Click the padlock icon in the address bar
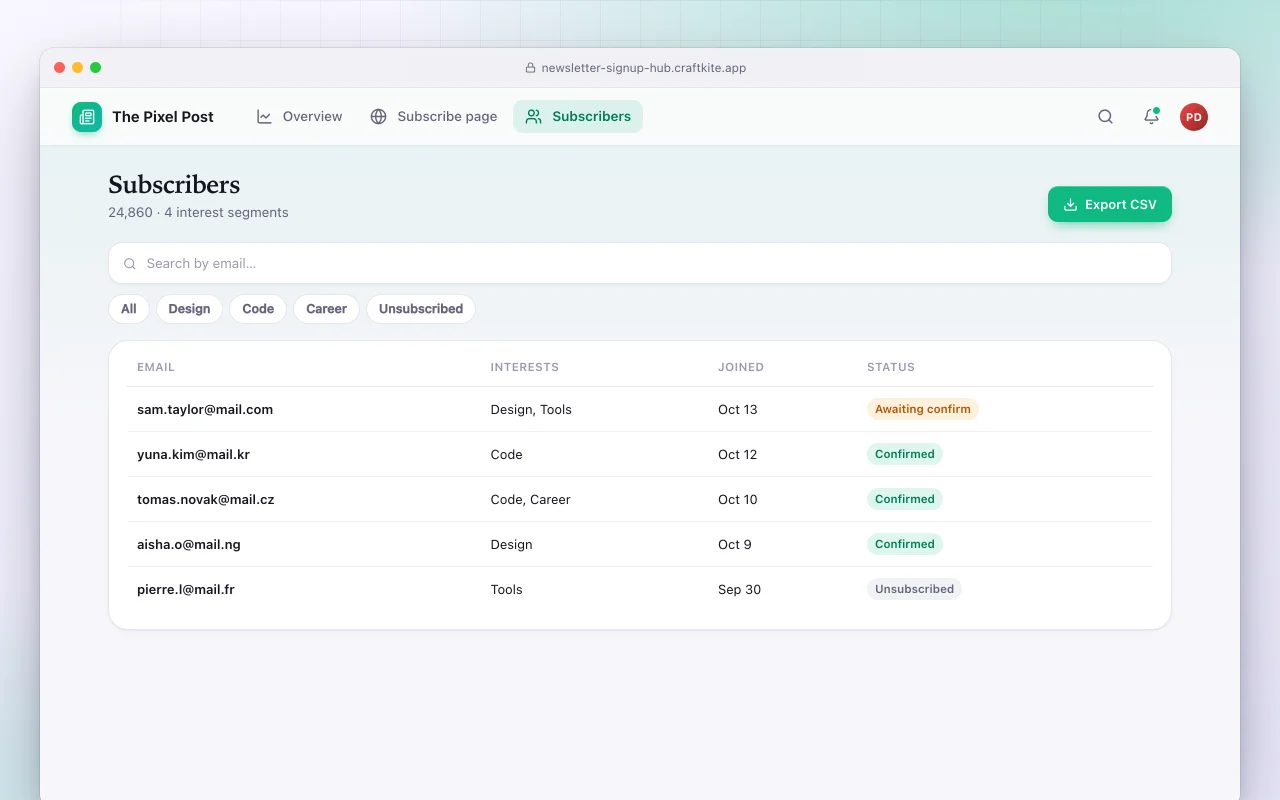This screenshot has width=1280, height=800. tap(531, 68)
